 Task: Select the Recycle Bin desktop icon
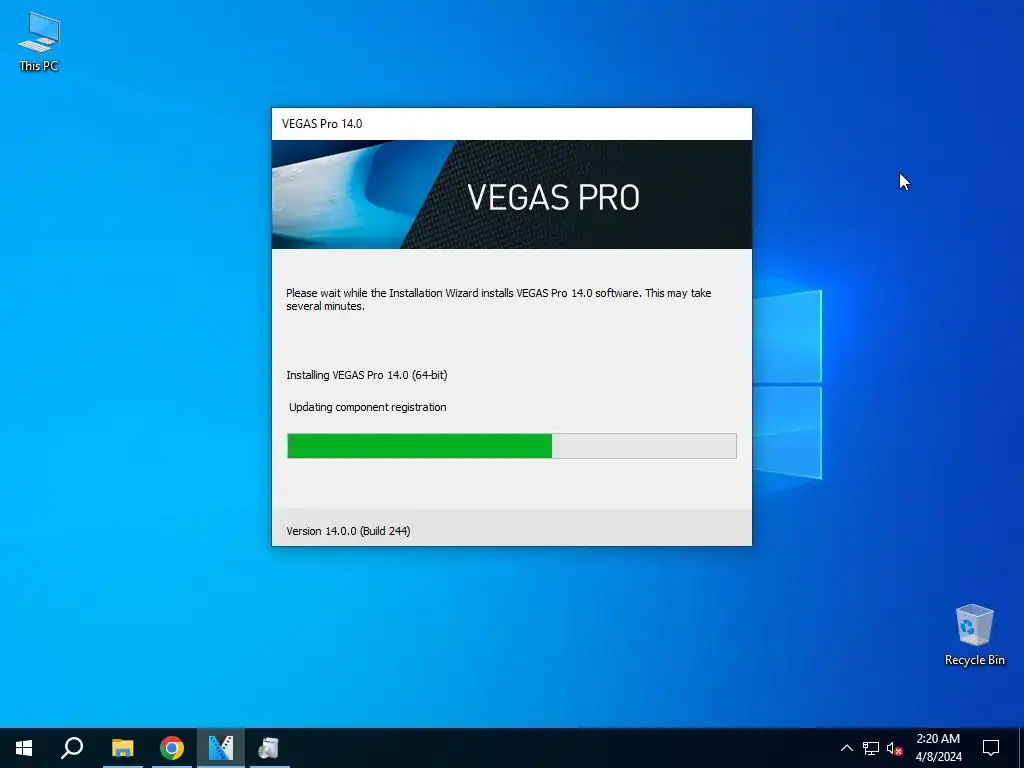(974, 634)
